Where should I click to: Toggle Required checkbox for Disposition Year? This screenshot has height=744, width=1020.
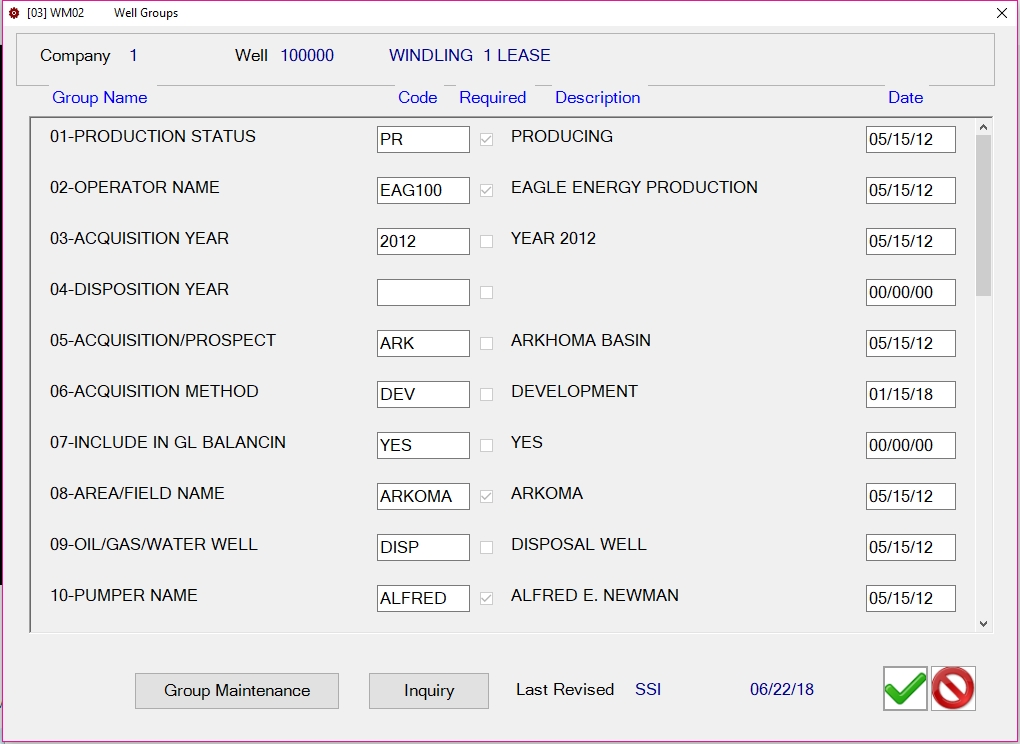[x=486, y=293]
